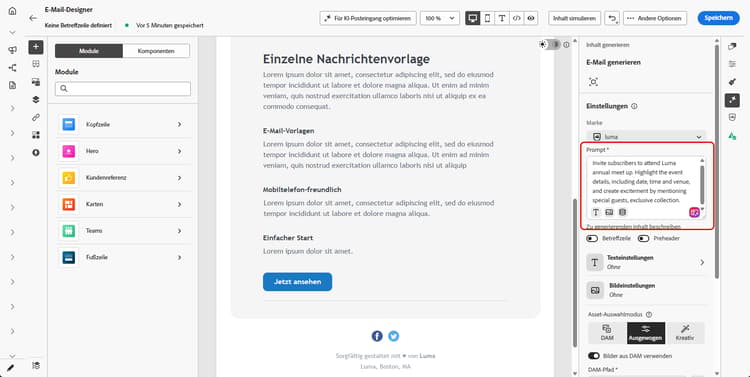The height and width of the screenshot is (377, 750).
Task: Select the plus add-content rail icon
Action: 36,47
